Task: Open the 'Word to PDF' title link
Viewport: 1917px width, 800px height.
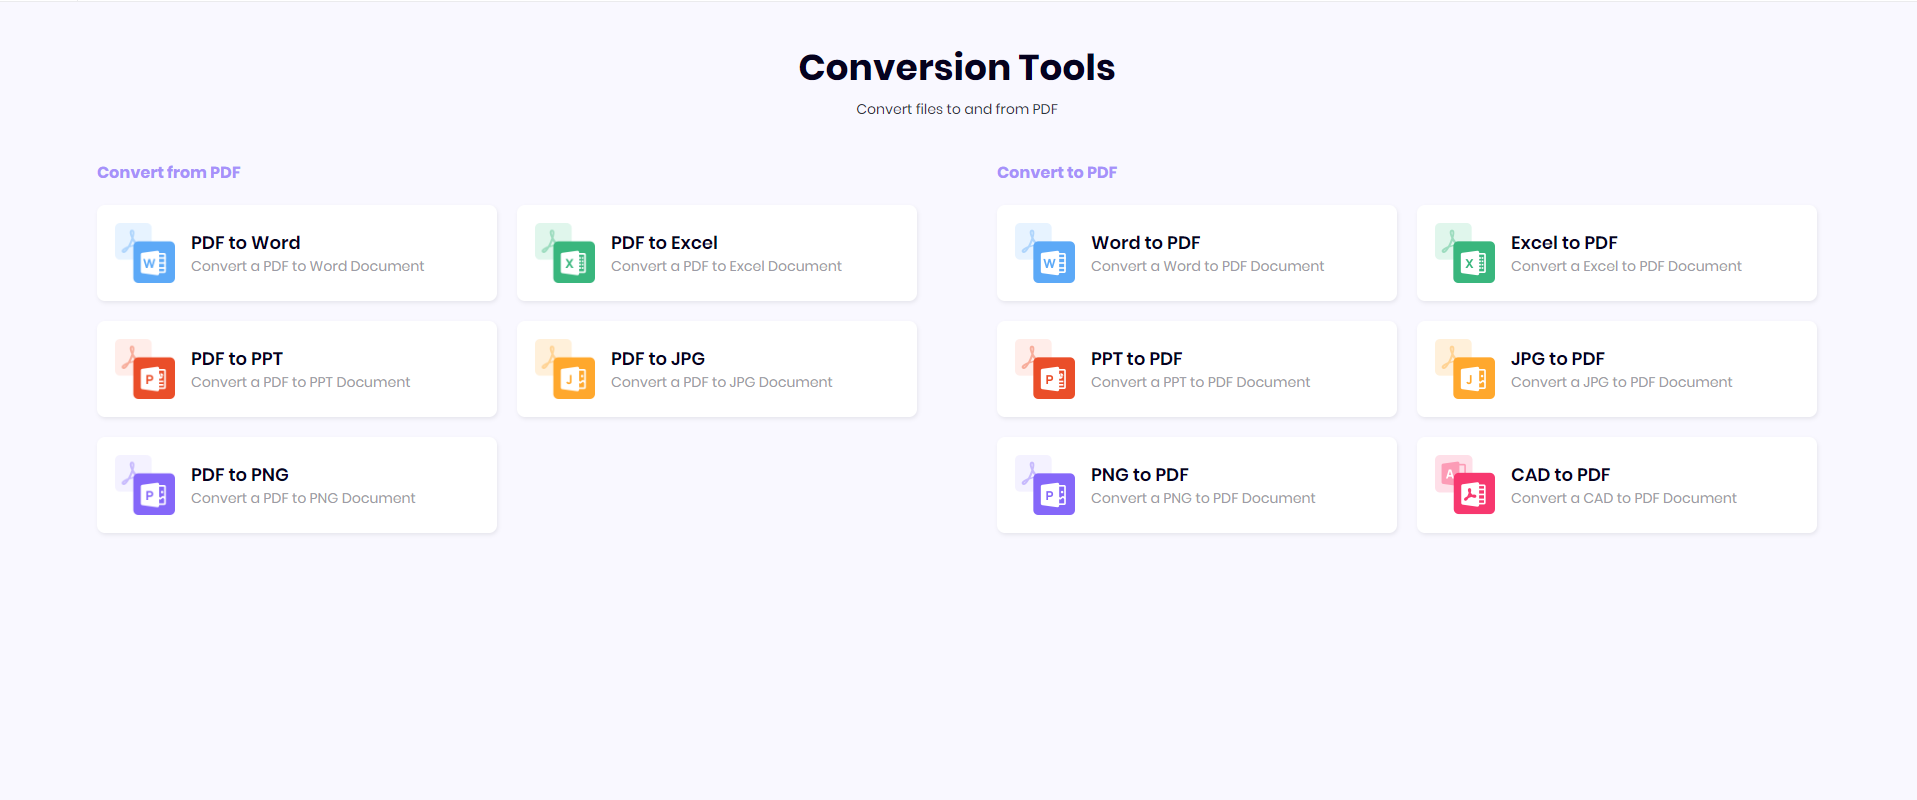Action: pyautogui.click(x=1146, y=243)
